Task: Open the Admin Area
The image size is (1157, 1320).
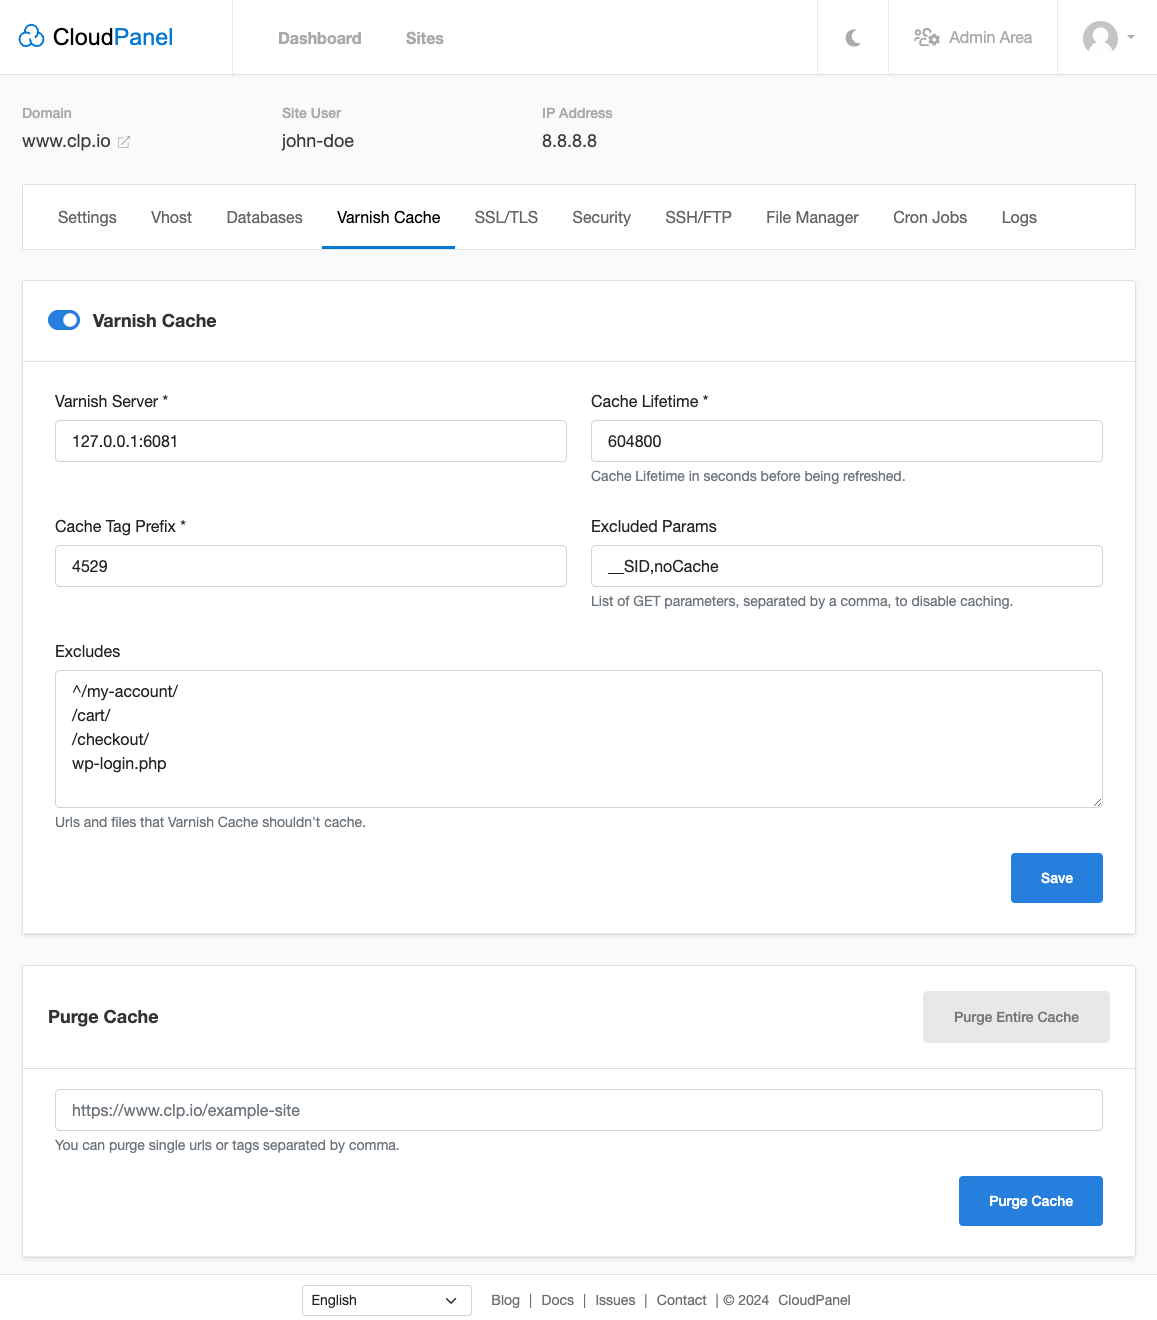Action: pyautogui.click(x=973, y=37)
